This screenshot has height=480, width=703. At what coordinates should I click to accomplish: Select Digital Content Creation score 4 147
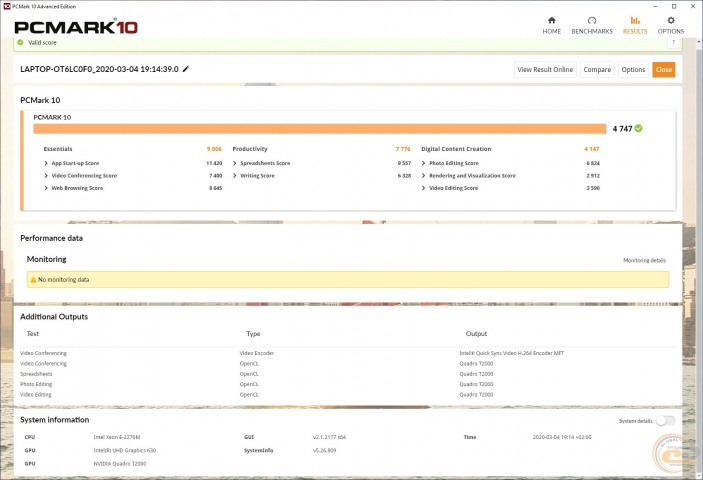(592, 149)
